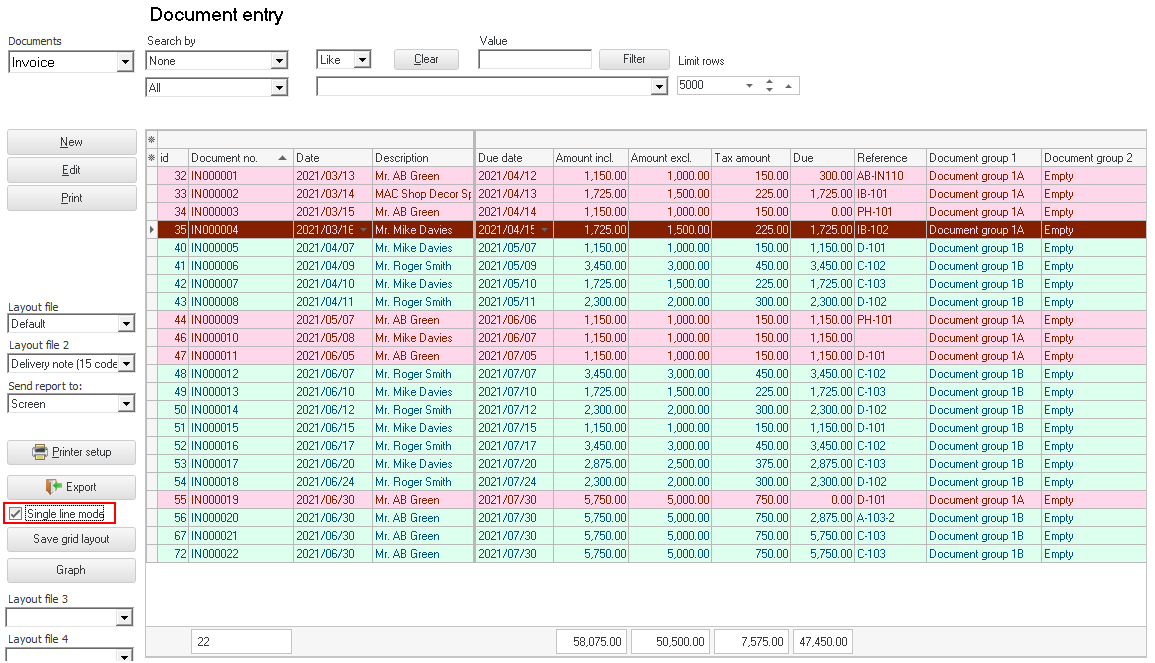
Task: Click the selected-row pointer for row 35
Action: [152, 230]
